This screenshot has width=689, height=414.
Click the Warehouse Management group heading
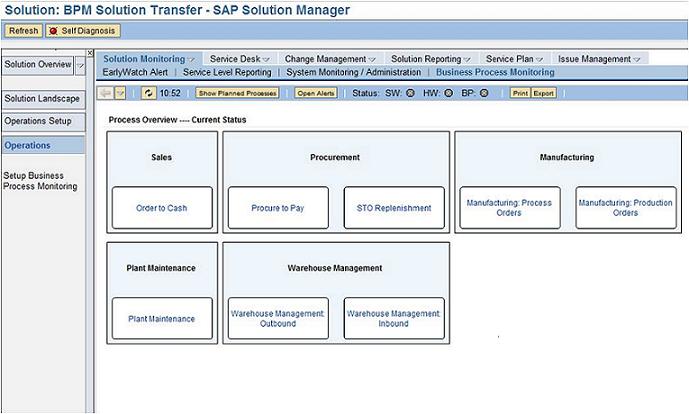[x=335, y=268]
